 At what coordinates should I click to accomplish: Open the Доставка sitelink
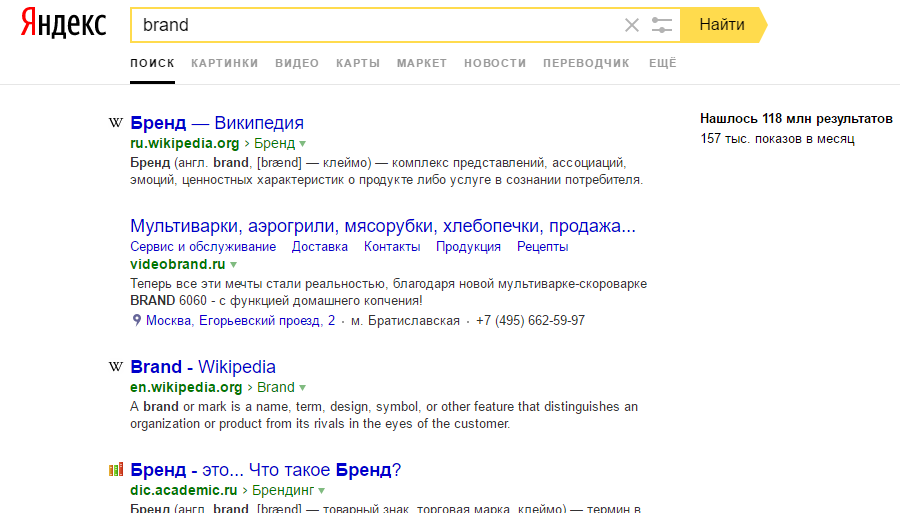point(320,247)
